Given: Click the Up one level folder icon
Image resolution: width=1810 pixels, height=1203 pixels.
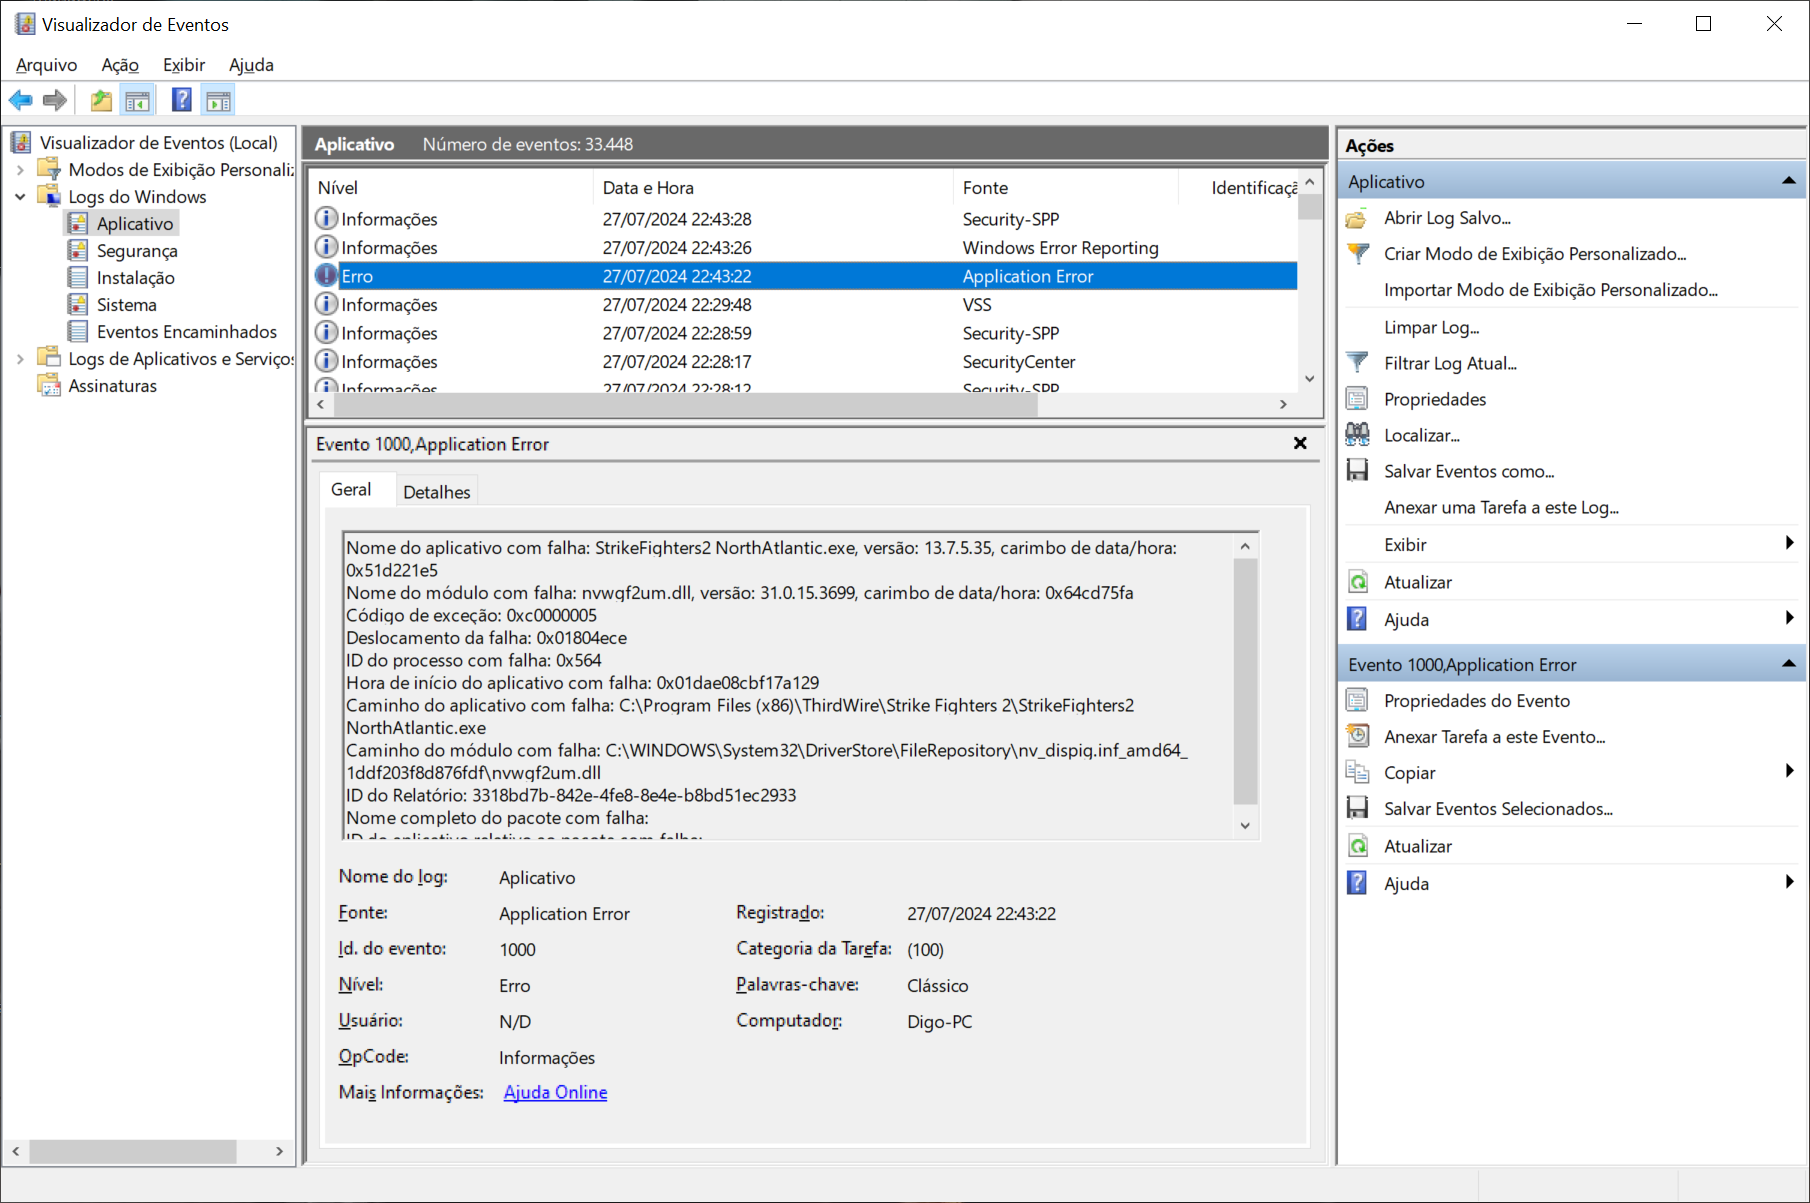Looking at the screenshot, I should click(x=101, y=100).
